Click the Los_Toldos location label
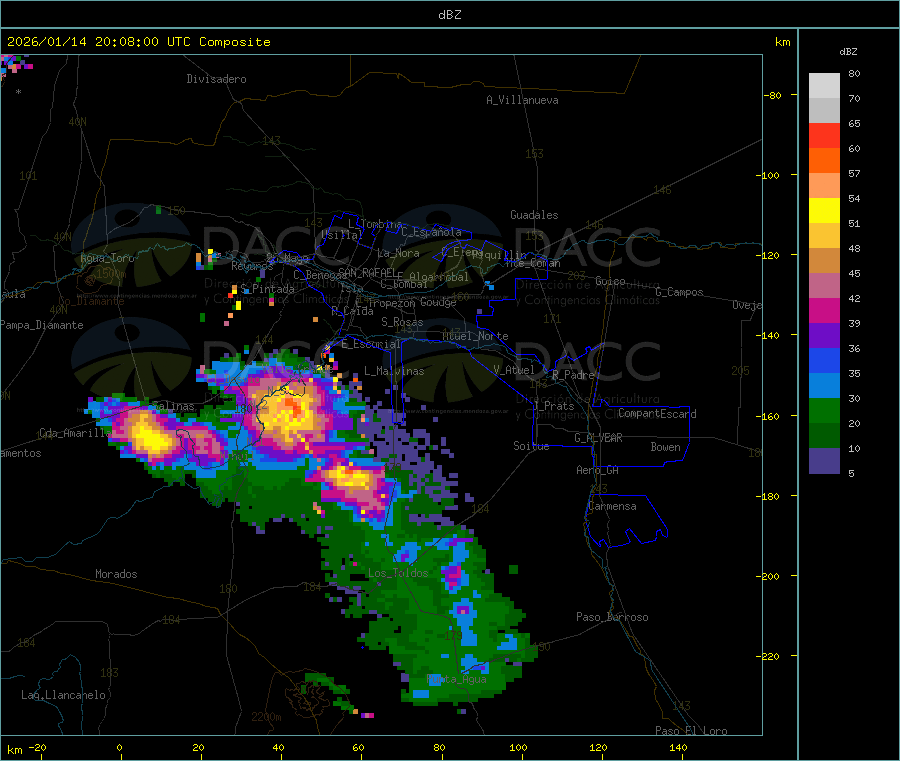The image size is (900, 761). 398,573
